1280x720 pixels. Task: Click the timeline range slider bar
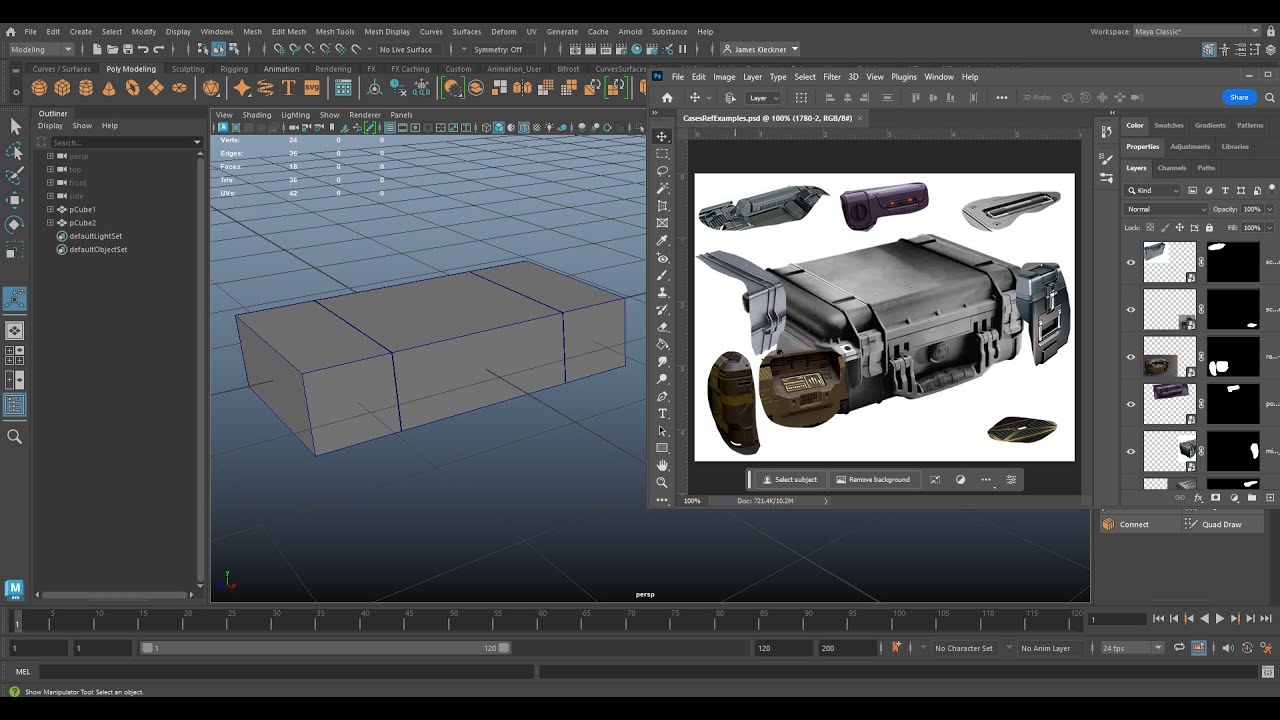pos(325,648)
